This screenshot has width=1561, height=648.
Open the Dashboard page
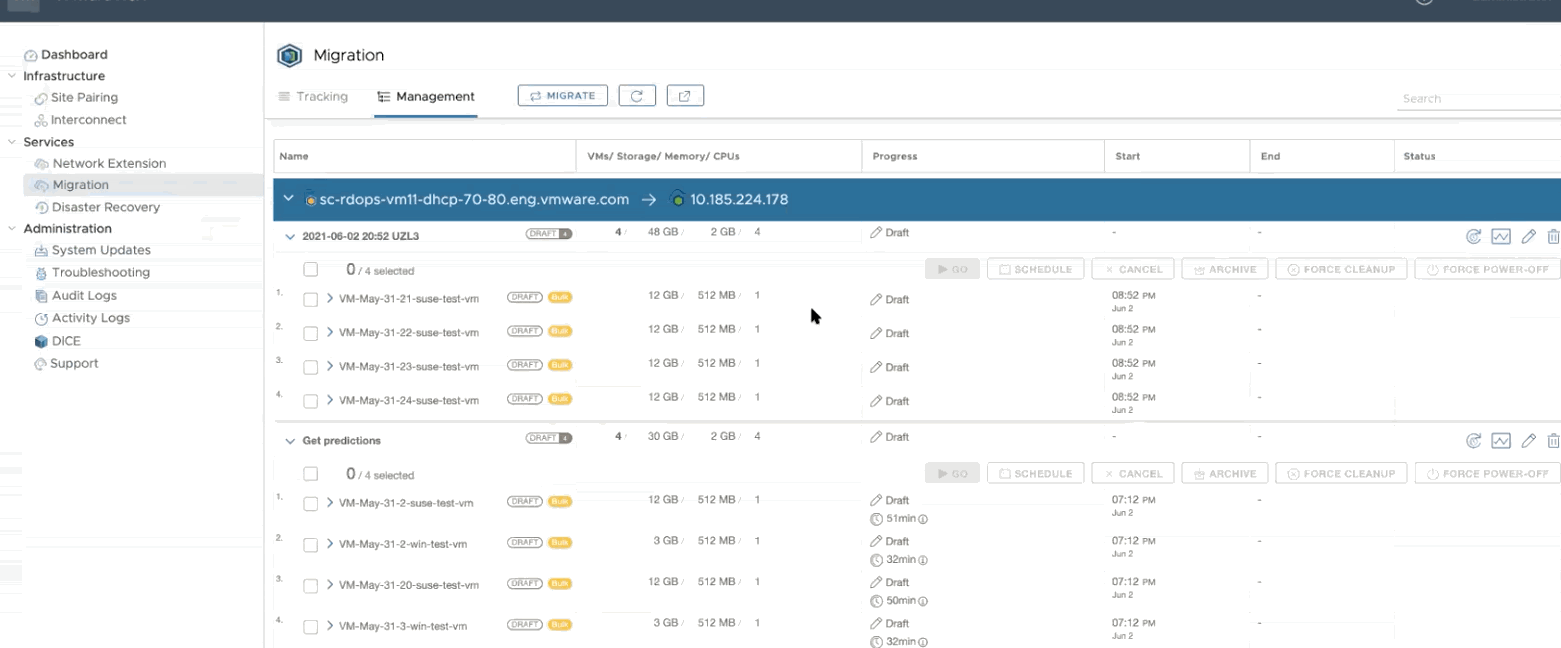74,55
